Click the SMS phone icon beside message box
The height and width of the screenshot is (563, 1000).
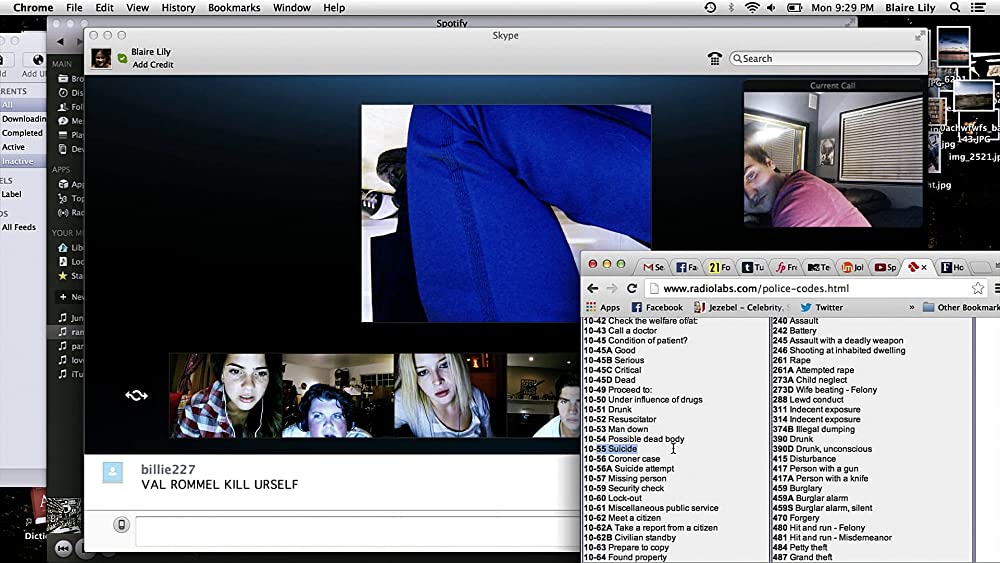click(x=122, y=525)
